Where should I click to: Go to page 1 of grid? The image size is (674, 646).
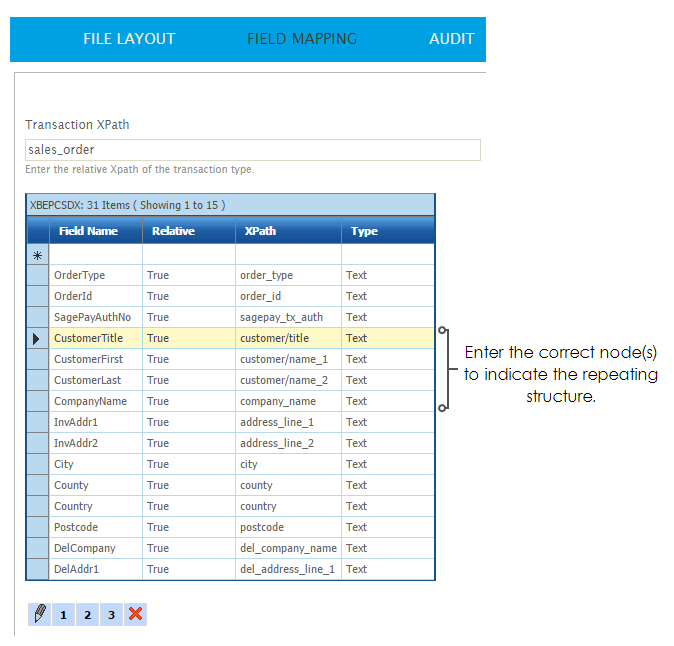[x=63, y=614]
